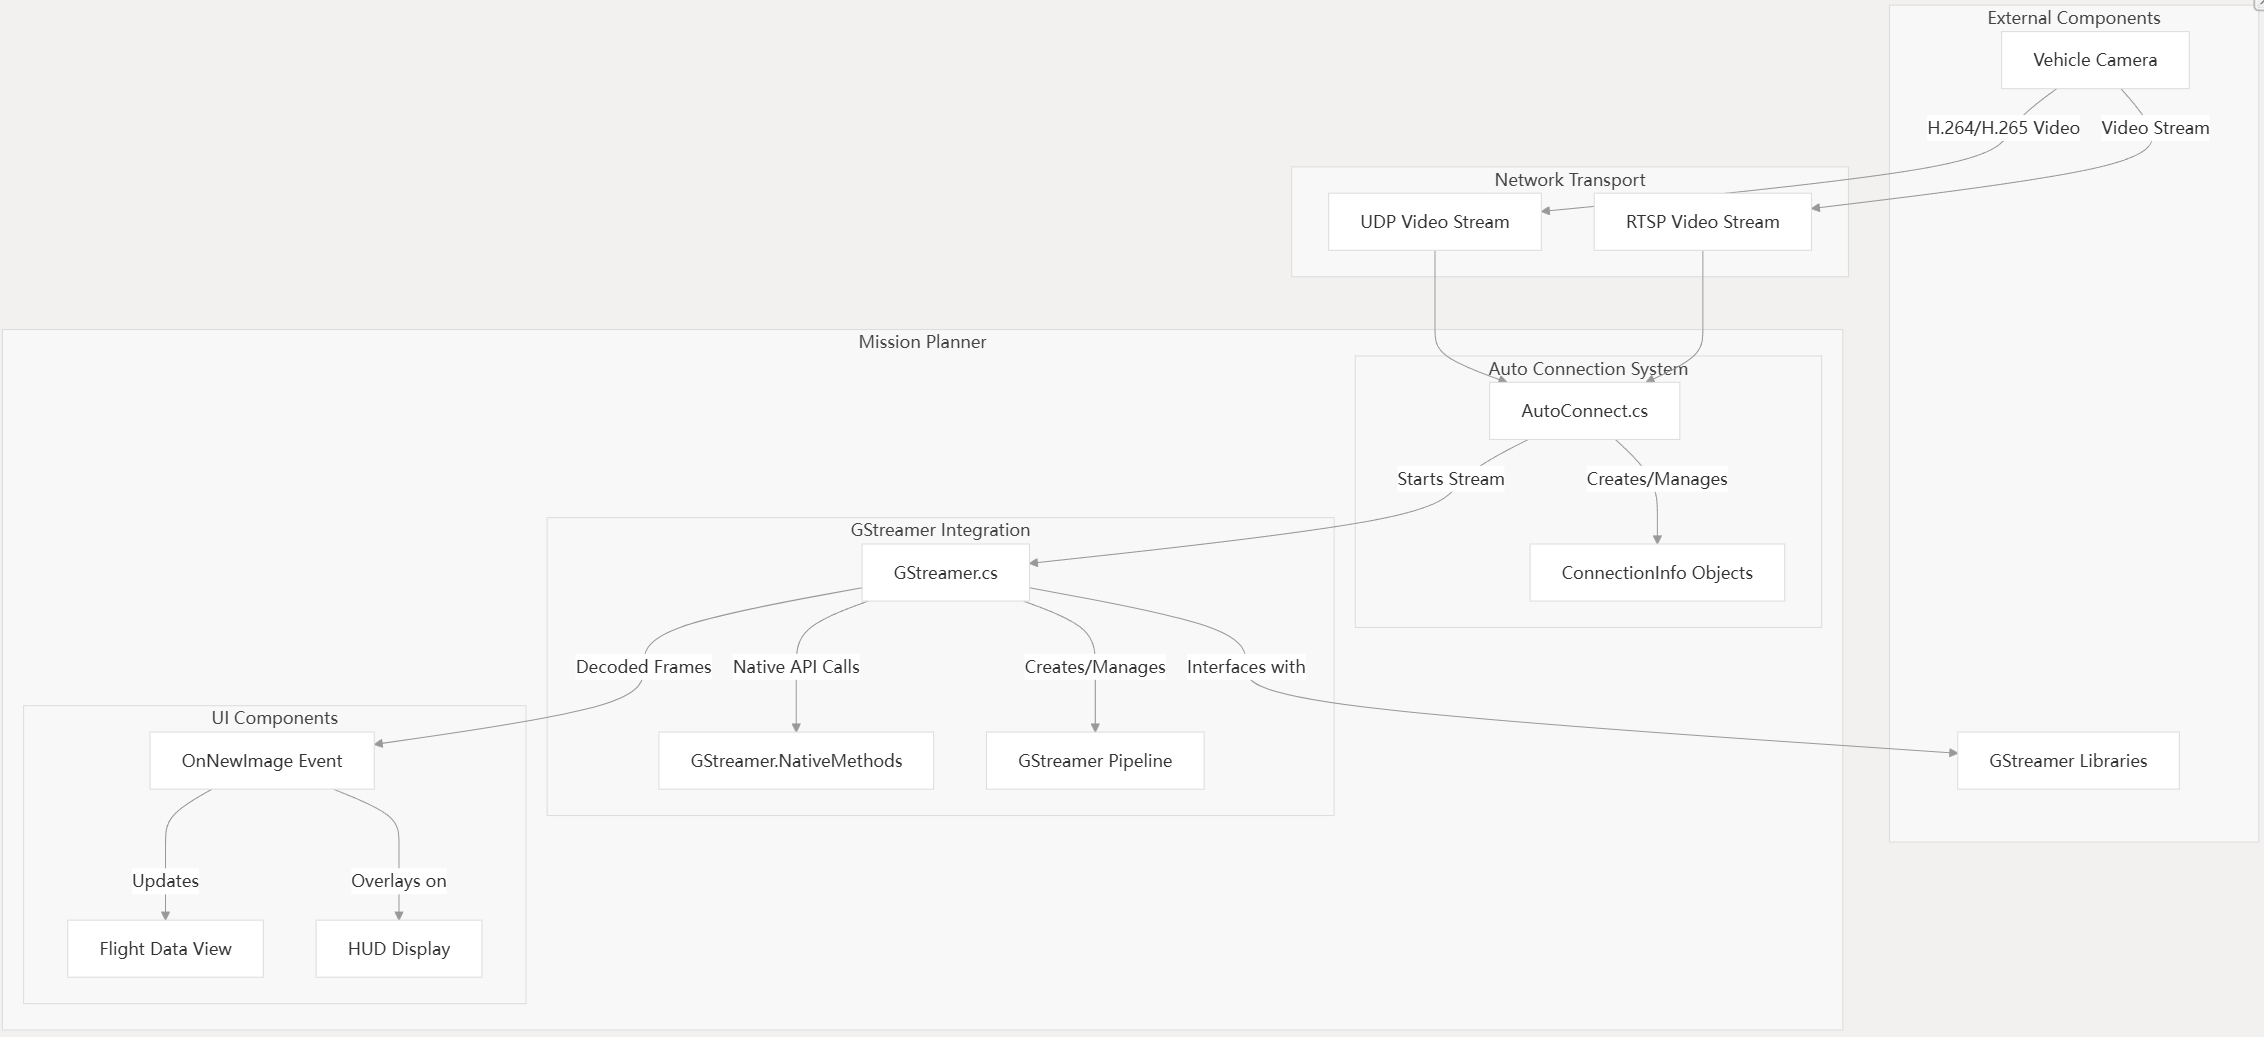Click the HUD Display node
Screen dimensions: 2264x1037
coord(399,949)
